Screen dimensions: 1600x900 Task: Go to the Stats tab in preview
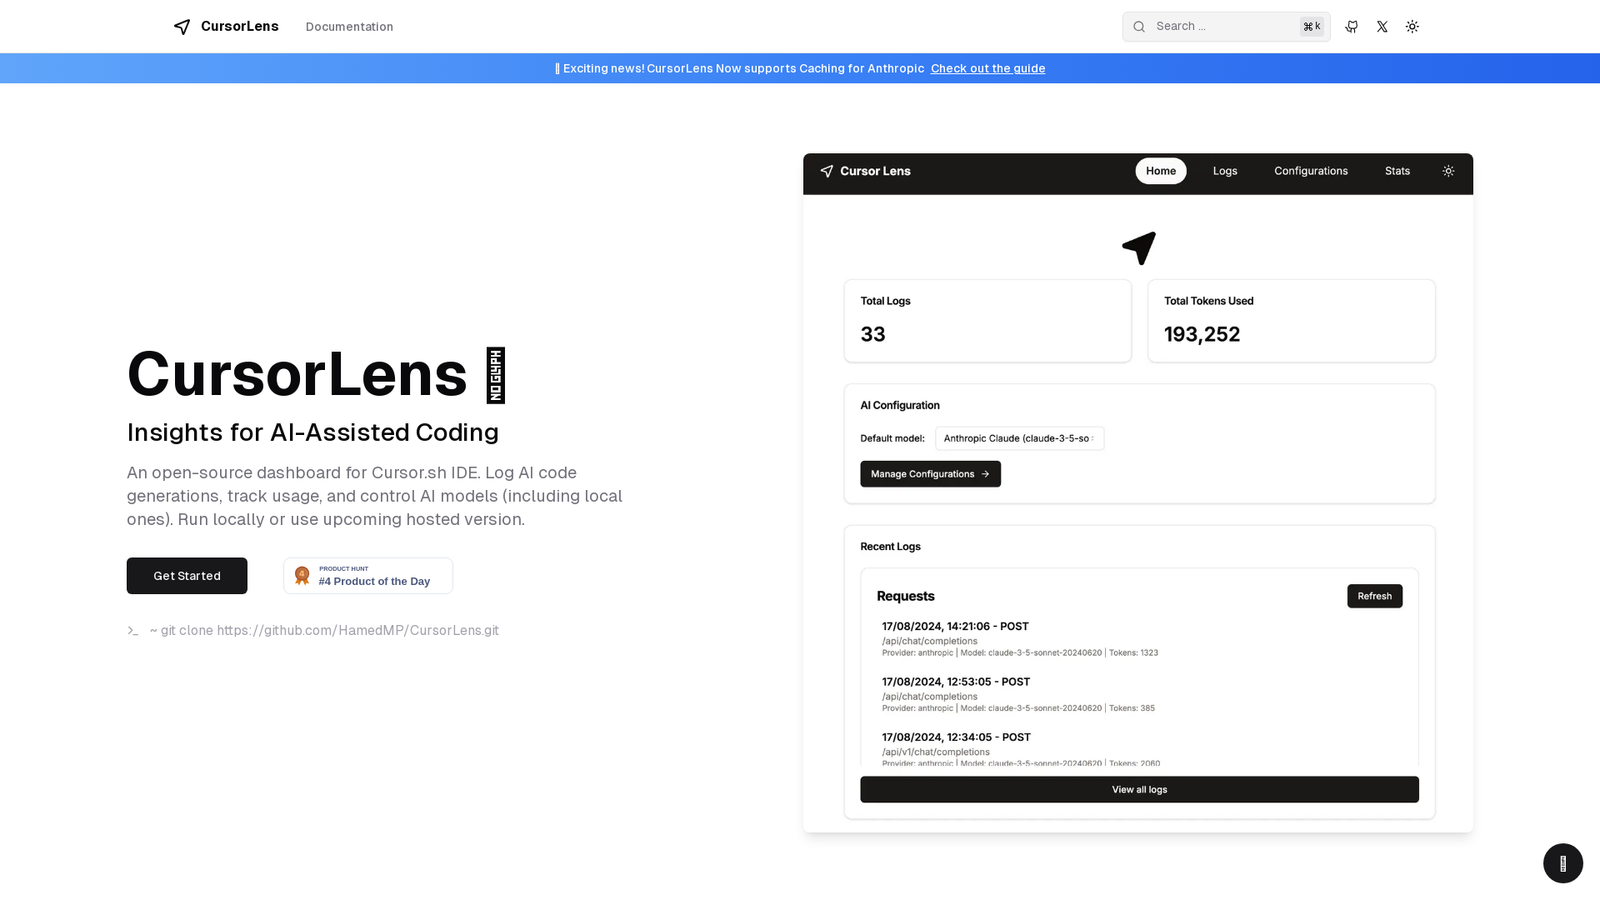point(1397,171)
